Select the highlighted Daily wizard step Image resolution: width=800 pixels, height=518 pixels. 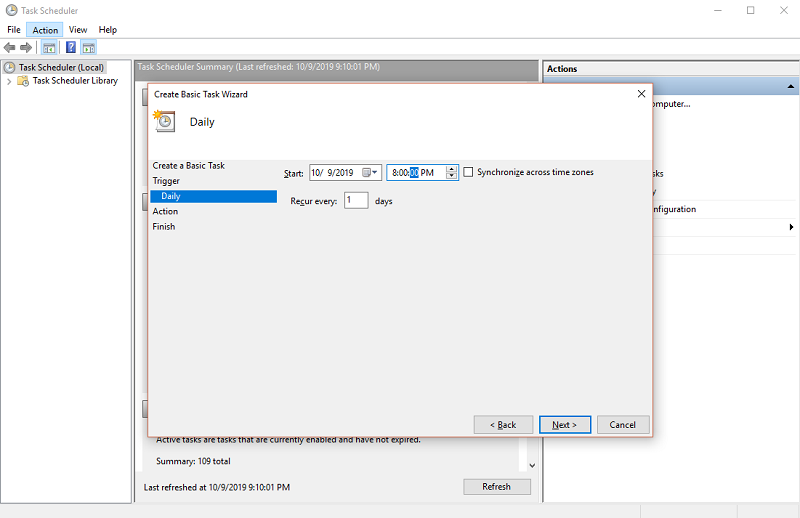213,196
